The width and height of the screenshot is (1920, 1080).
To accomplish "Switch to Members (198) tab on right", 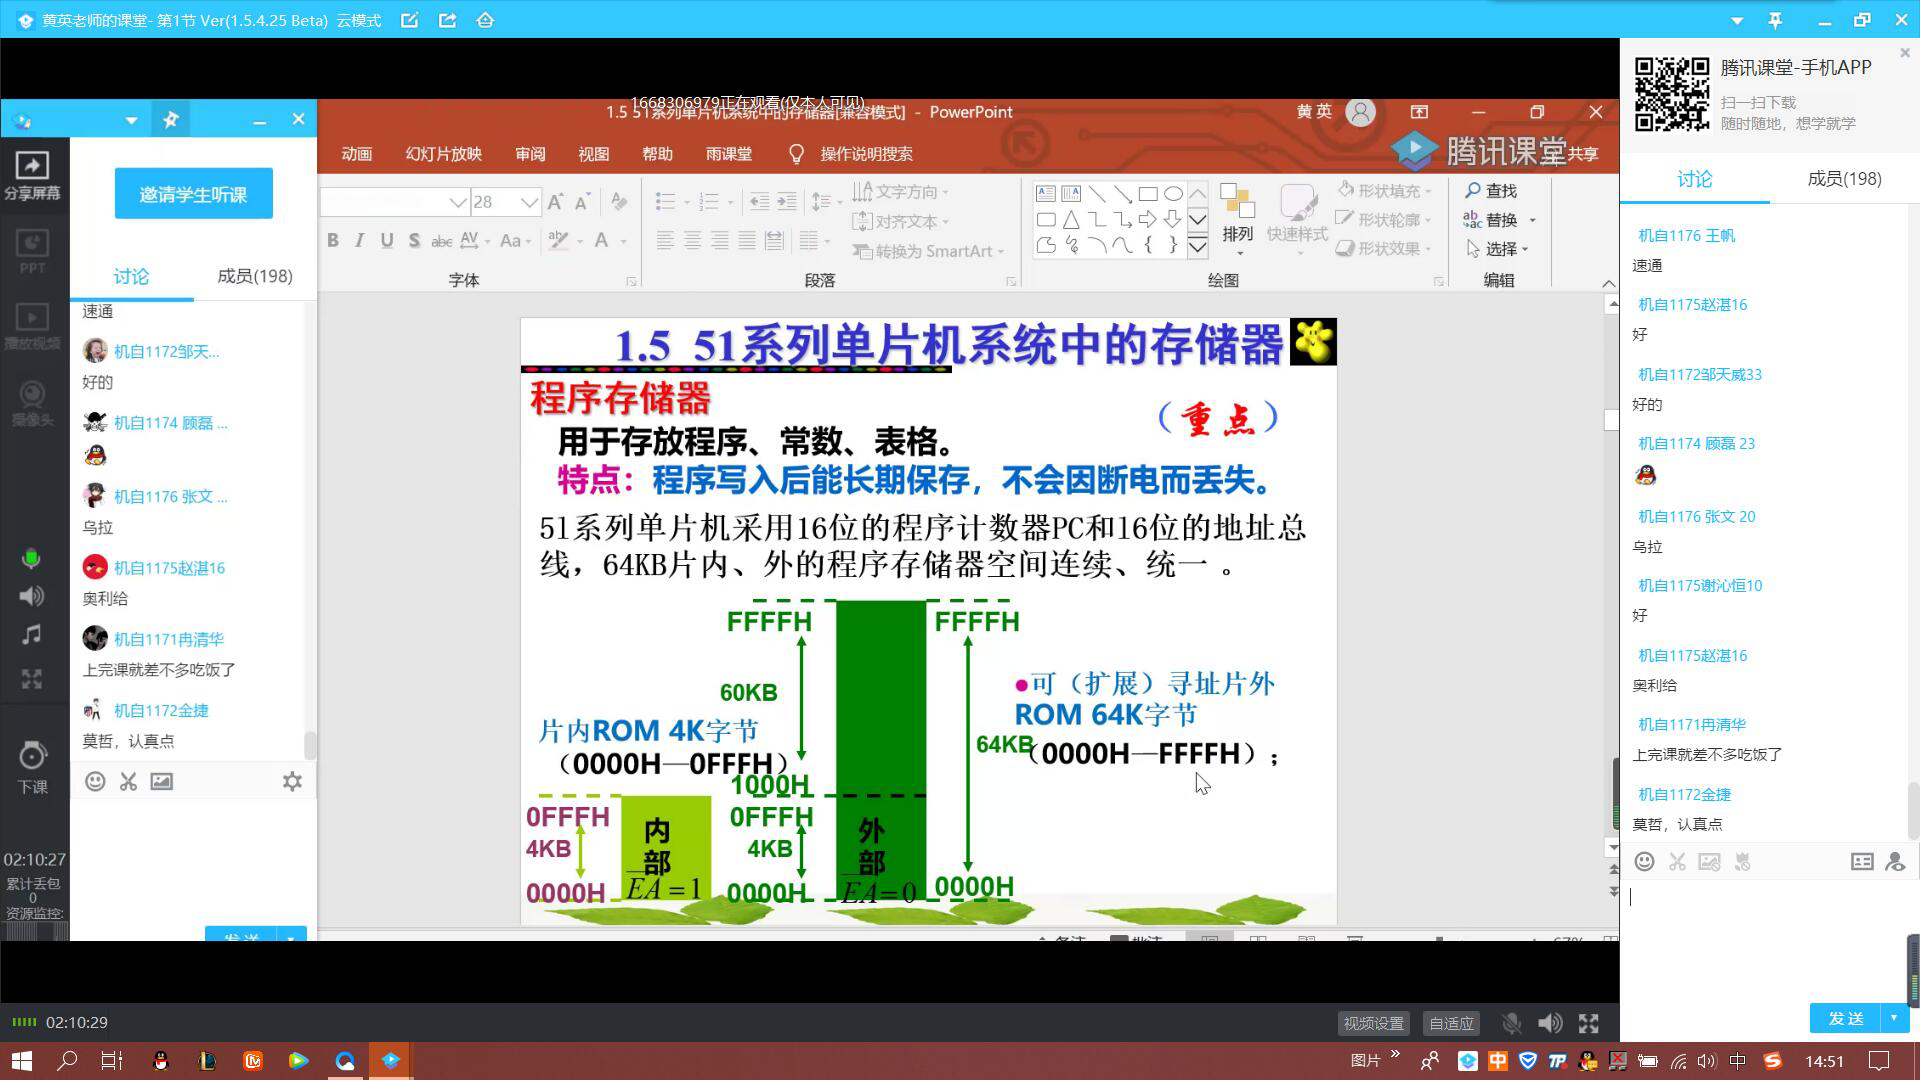I will 1844,179.
